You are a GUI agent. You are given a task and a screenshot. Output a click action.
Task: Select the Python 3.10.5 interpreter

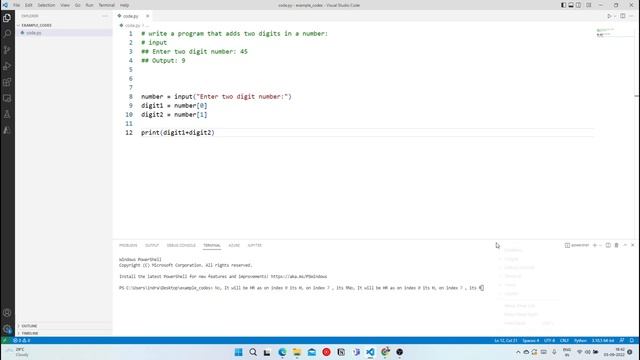(603, 340)
